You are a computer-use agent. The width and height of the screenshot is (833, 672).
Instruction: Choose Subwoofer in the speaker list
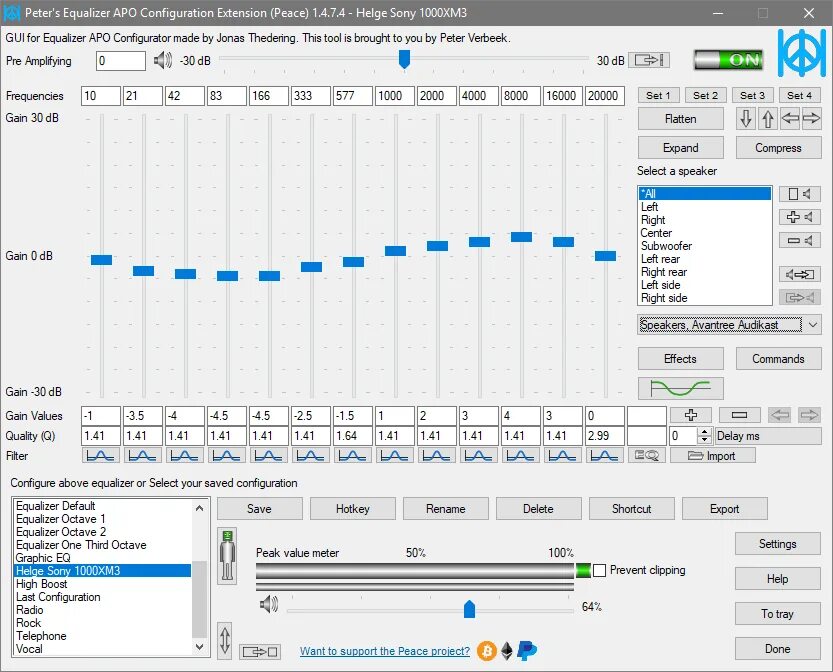pyautogui.click(x=704, y=246)
